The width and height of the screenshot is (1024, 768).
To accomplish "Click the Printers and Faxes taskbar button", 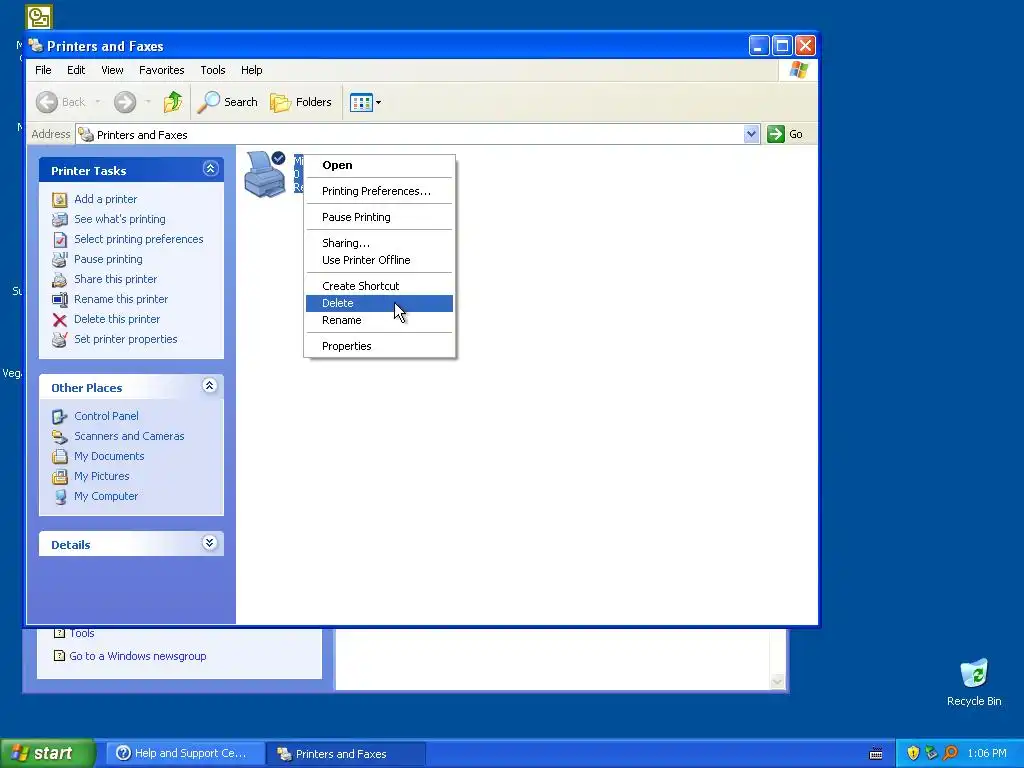I will point(347,753).
